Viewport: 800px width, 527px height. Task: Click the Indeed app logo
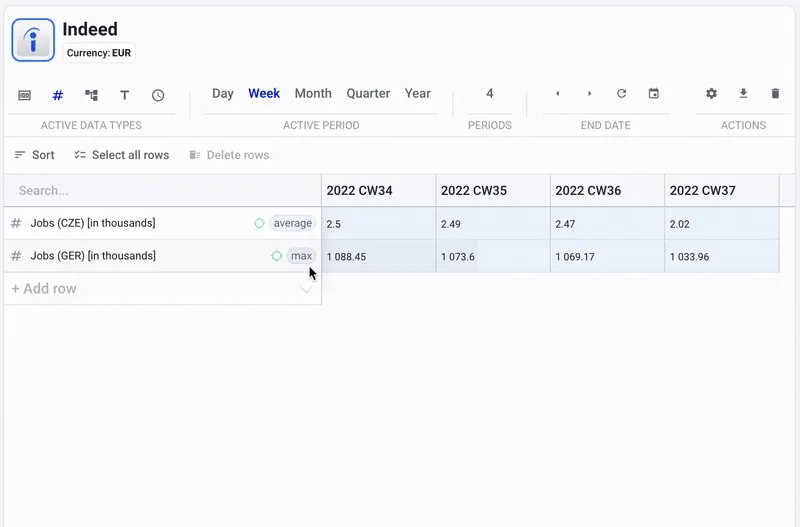click(33, 40)
